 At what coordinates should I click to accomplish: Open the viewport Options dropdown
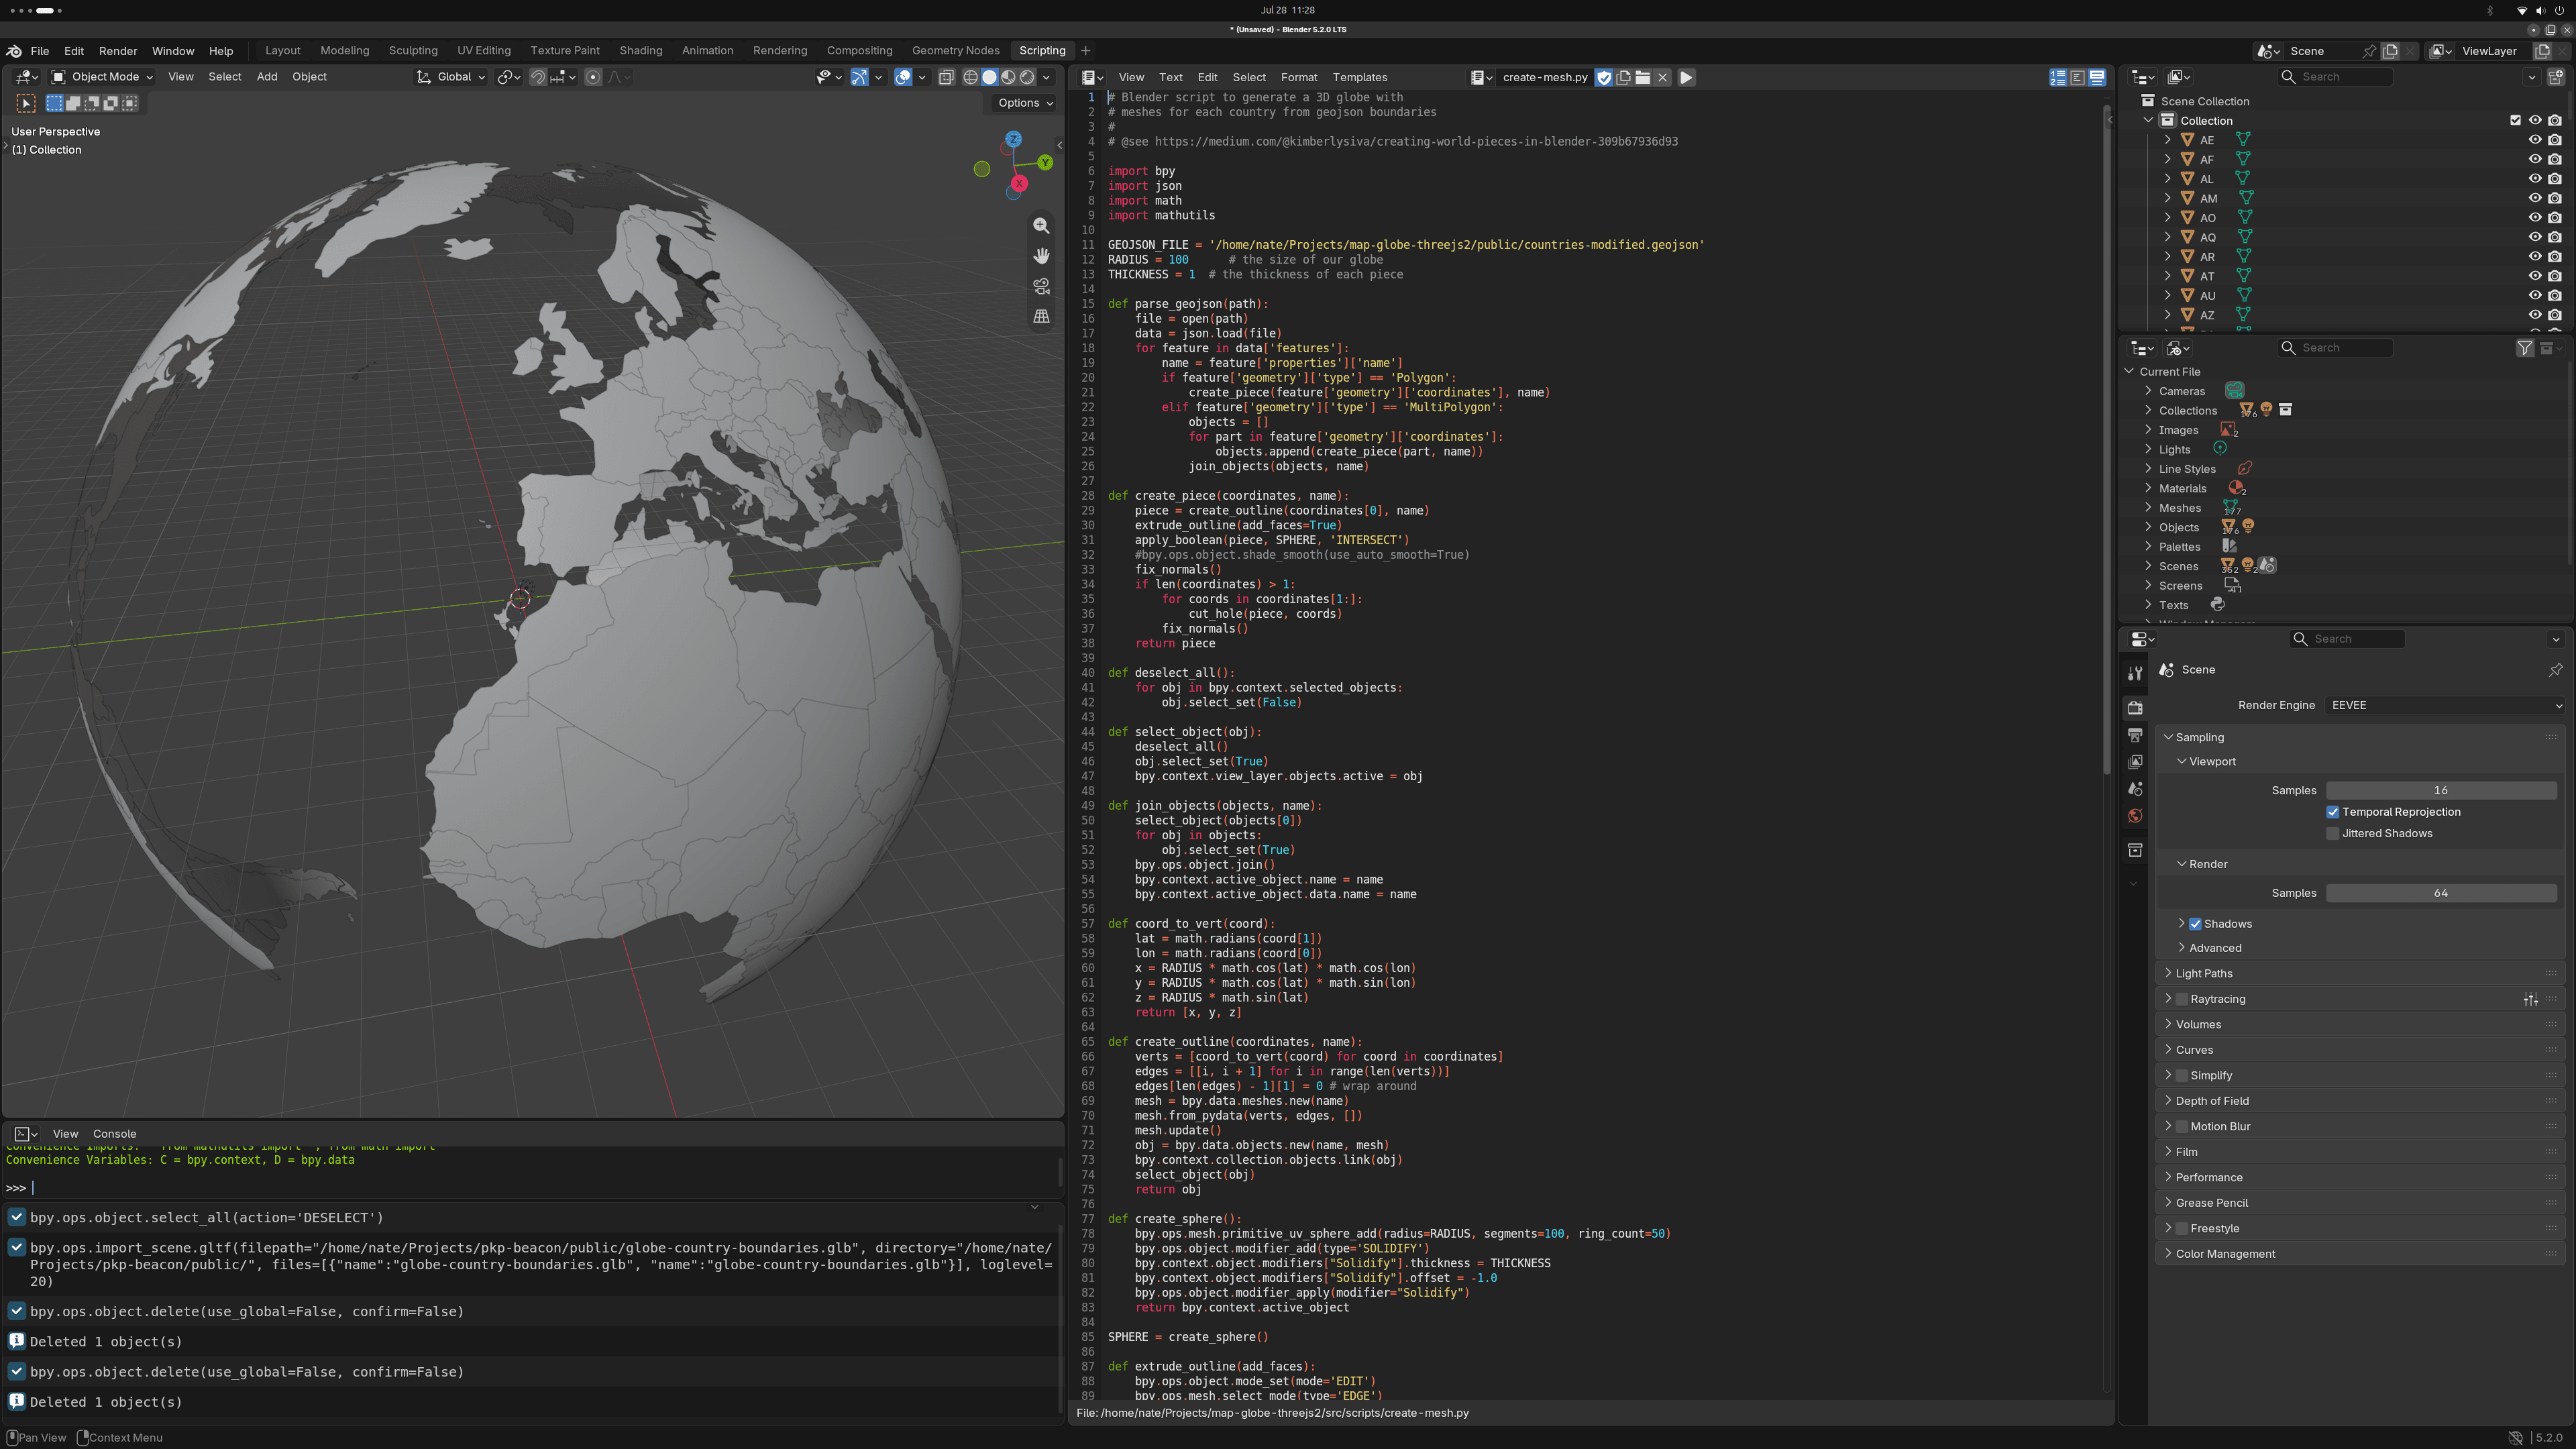pyautogui.click(x=1025, y=103)
